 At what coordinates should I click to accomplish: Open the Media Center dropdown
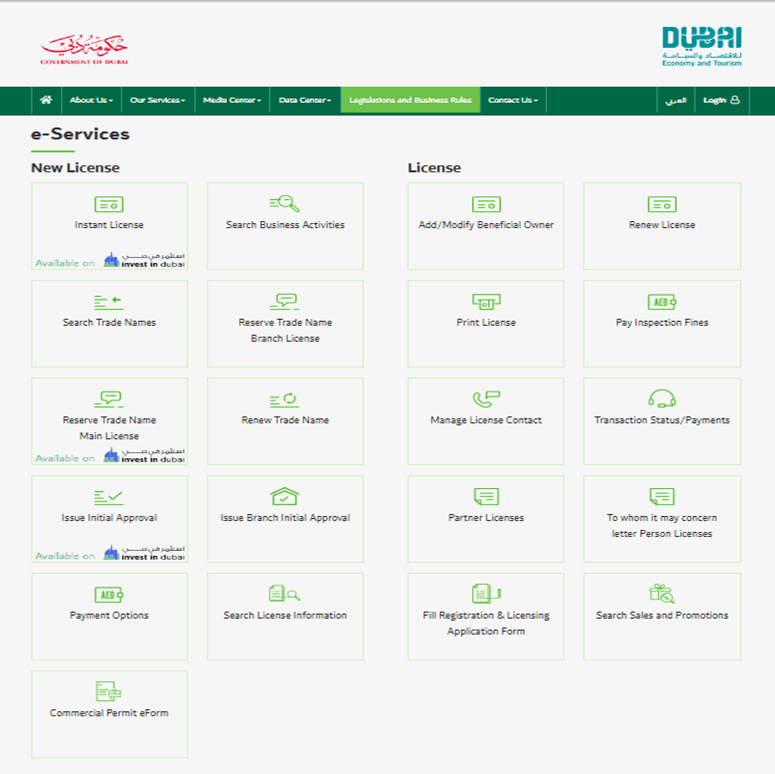point(232,100)
